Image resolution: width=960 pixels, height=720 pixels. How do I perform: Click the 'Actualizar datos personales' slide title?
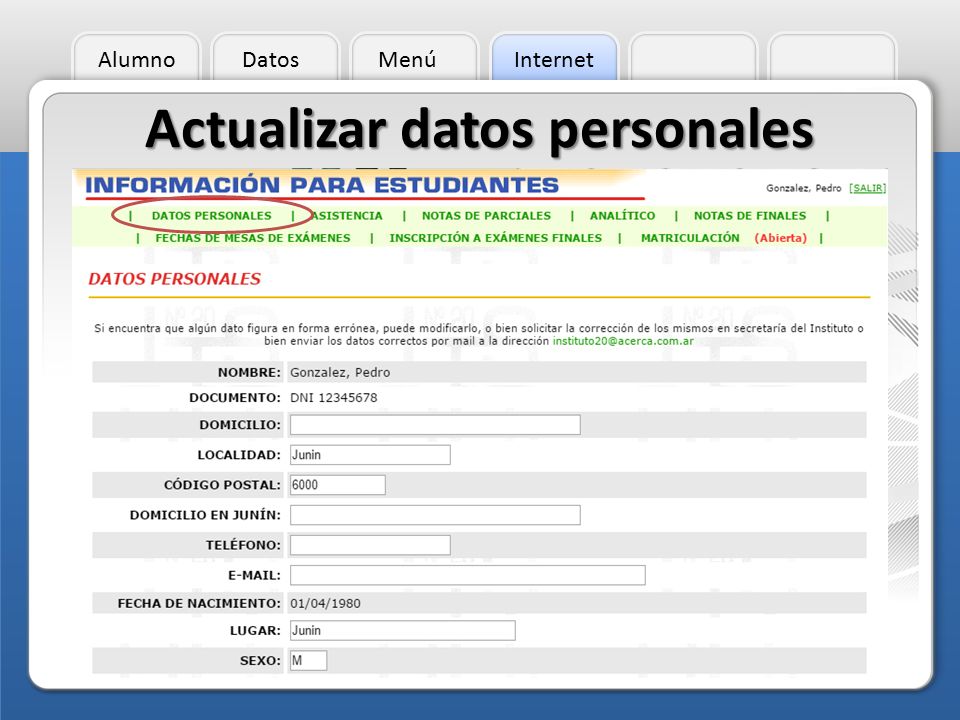pos(479,129)
